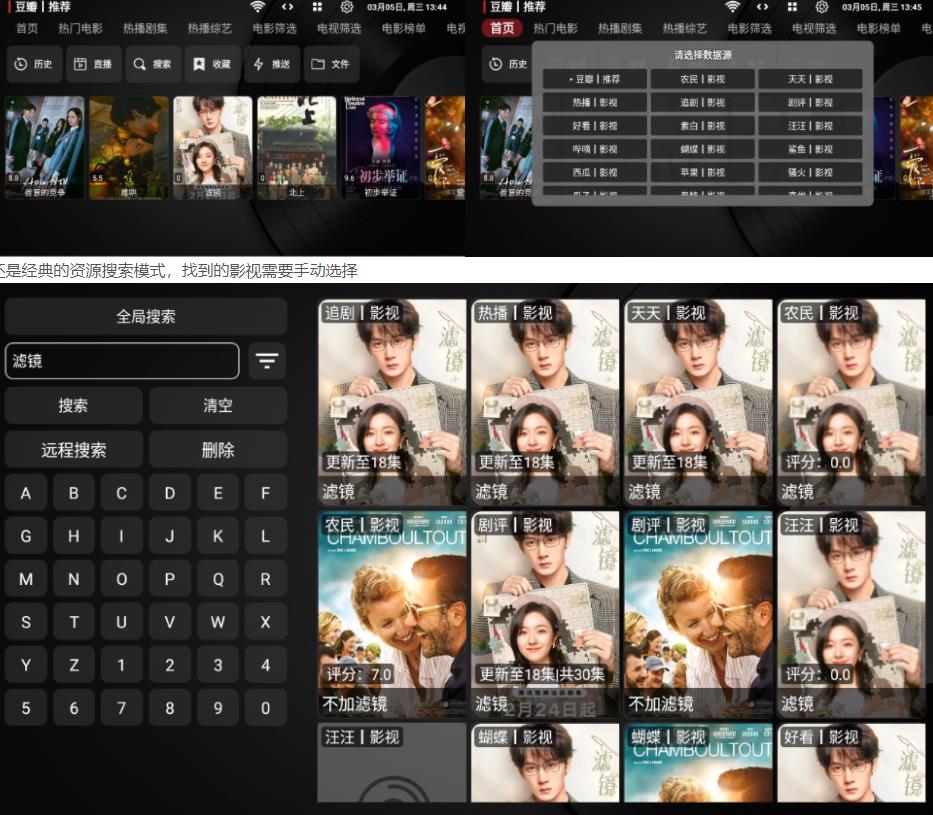933x815 pixels.
Task: Open 难哄 poster in left screenshot
Action: pyautogui.click(x=129, y=148)
